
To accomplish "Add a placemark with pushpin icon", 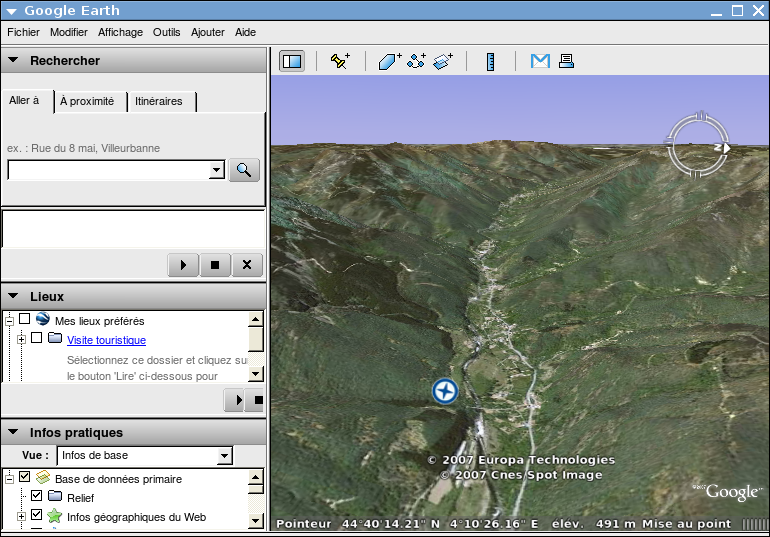I will (x=340, y=61).
